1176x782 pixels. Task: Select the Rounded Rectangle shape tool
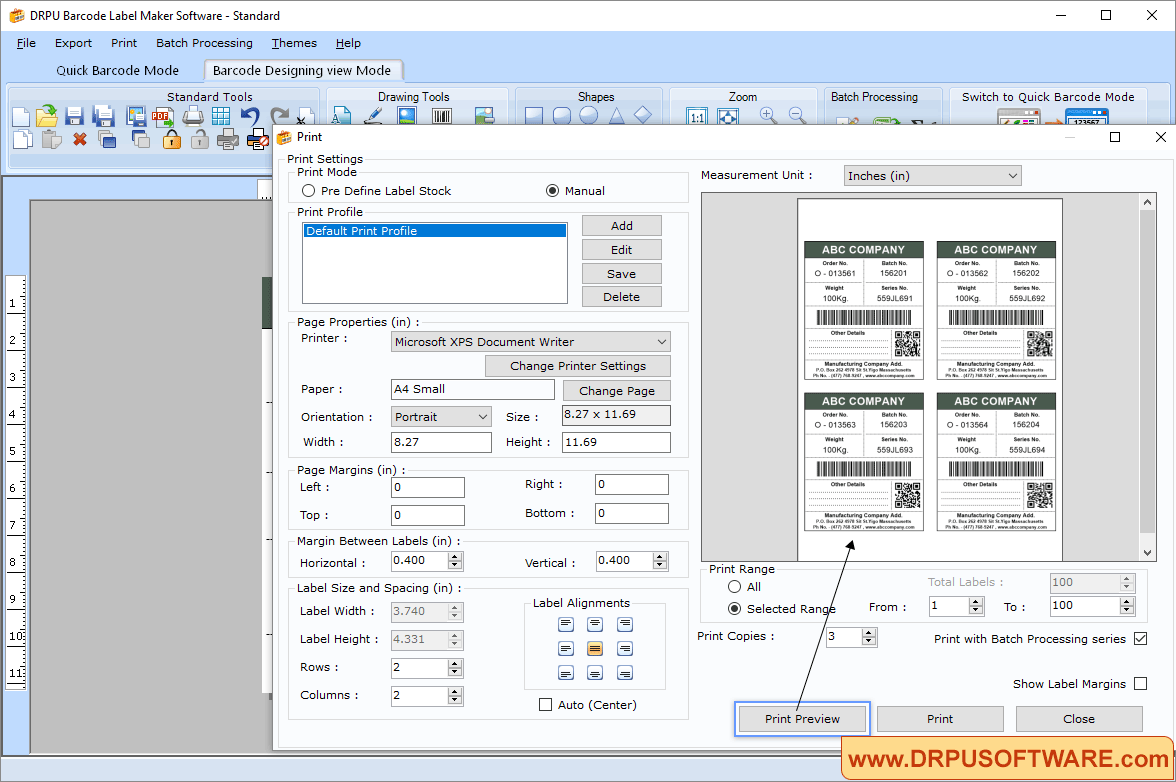coord(562,115)
